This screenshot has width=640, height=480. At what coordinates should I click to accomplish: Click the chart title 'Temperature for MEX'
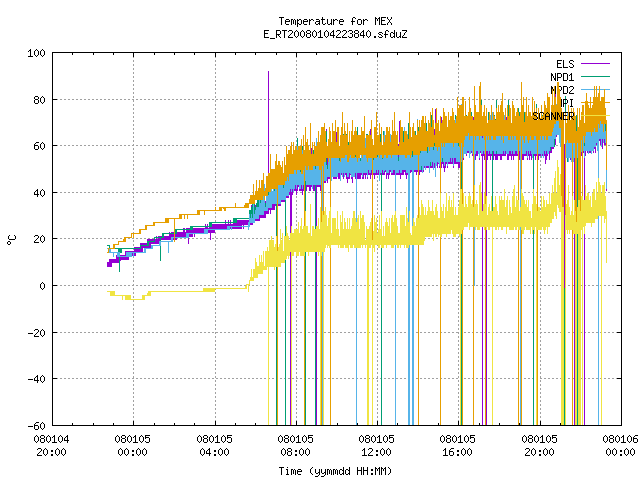pos(335,21)
